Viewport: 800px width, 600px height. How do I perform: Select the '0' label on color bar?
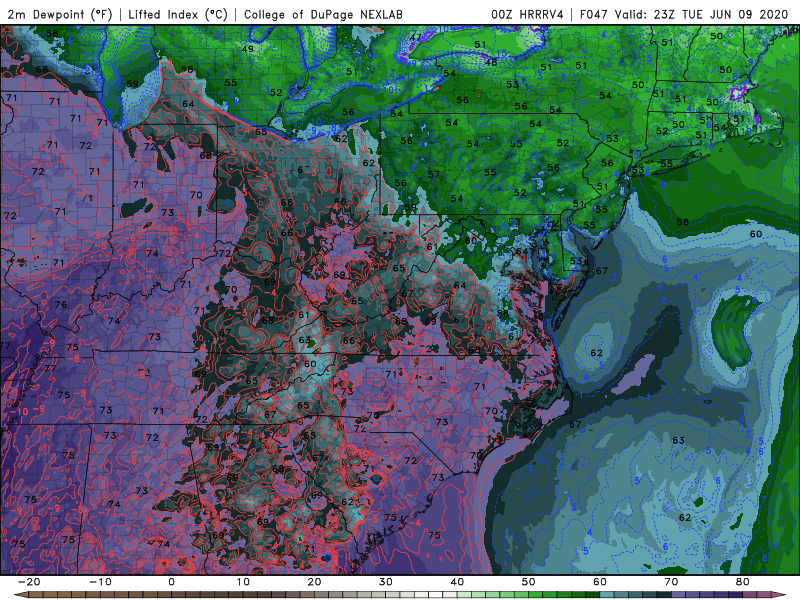171,582
